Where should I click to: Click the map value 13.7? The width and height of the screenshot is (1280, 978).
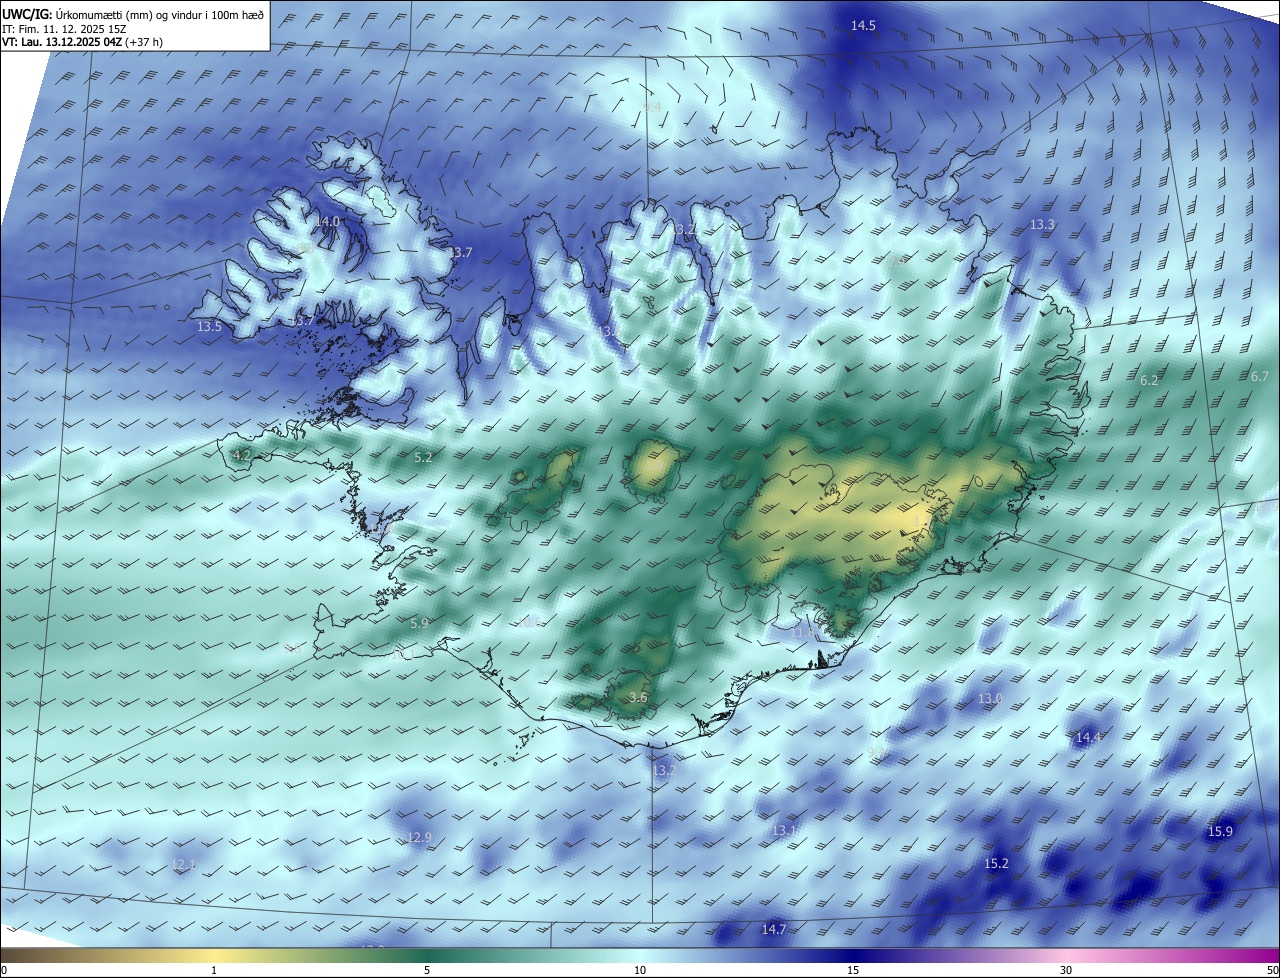[460, 253]
